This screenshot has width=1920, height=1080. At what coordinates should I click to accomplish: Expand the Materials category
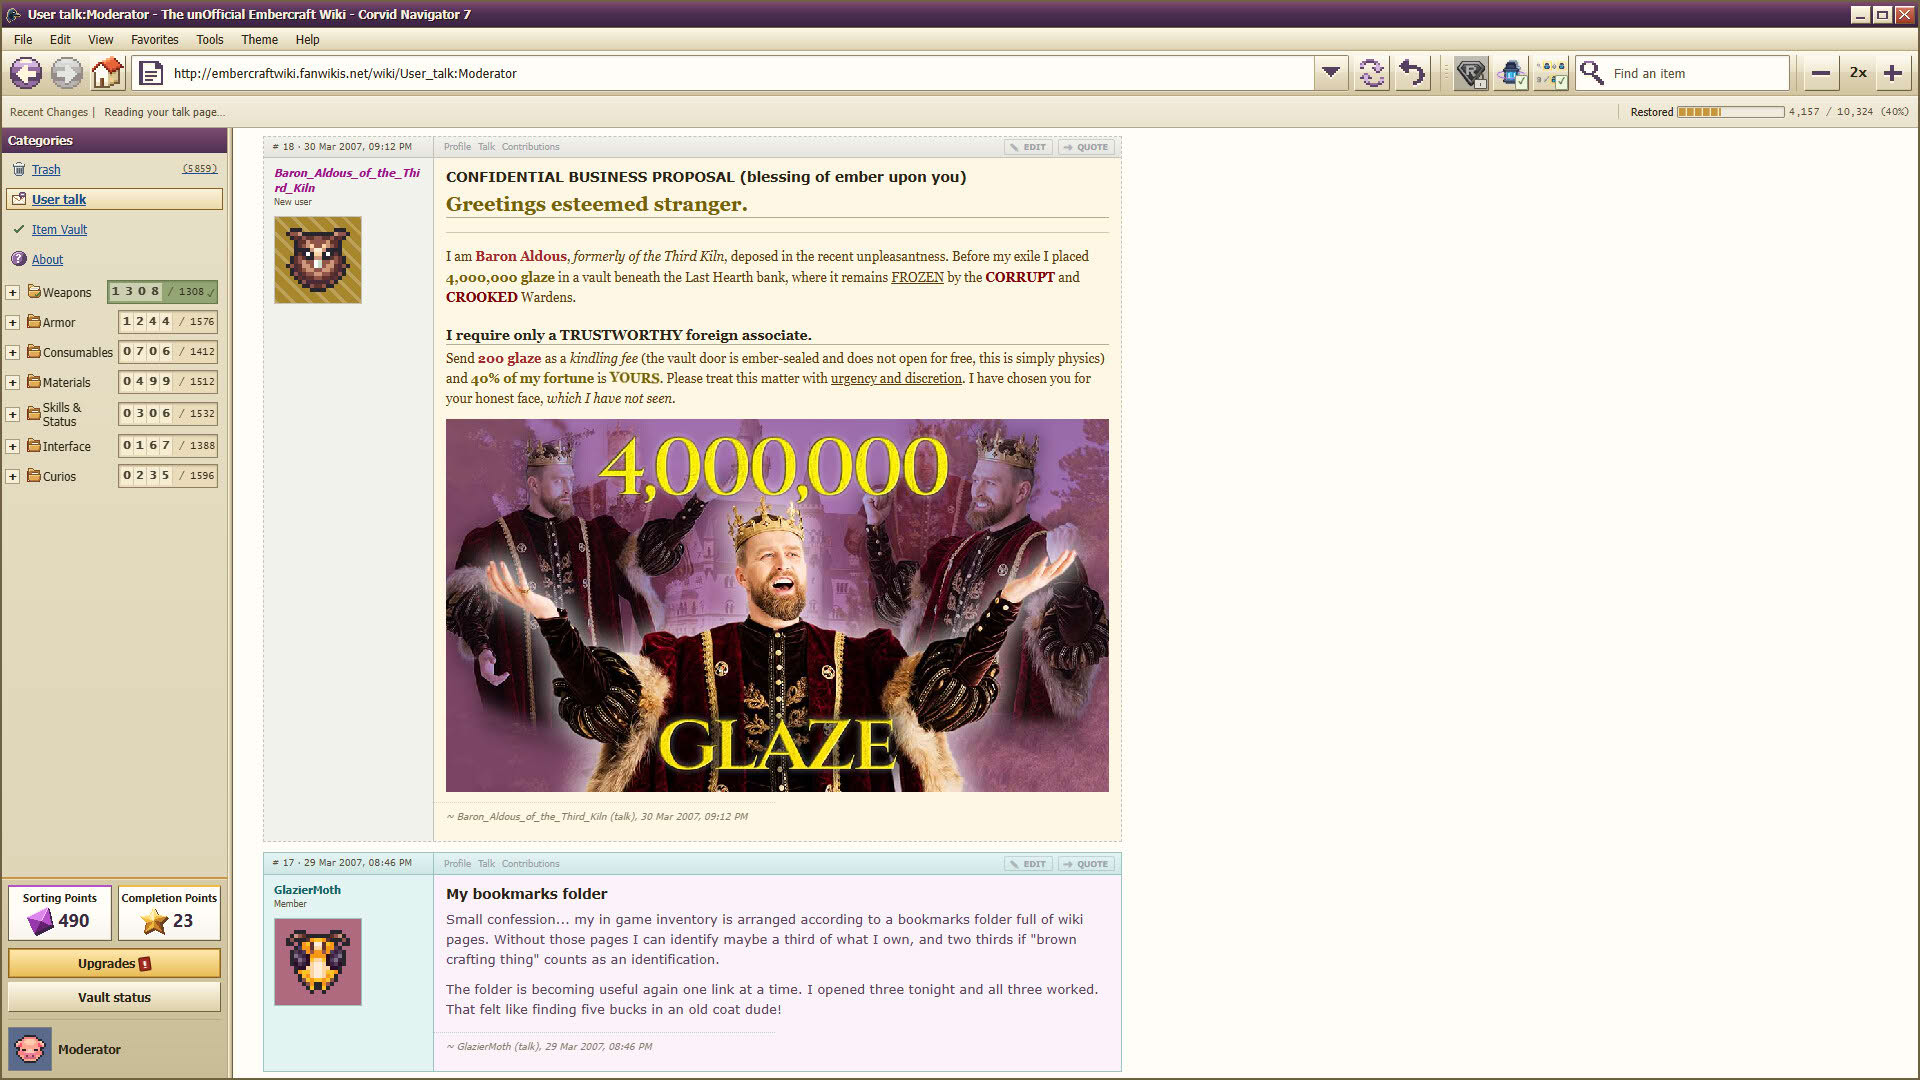13,383
